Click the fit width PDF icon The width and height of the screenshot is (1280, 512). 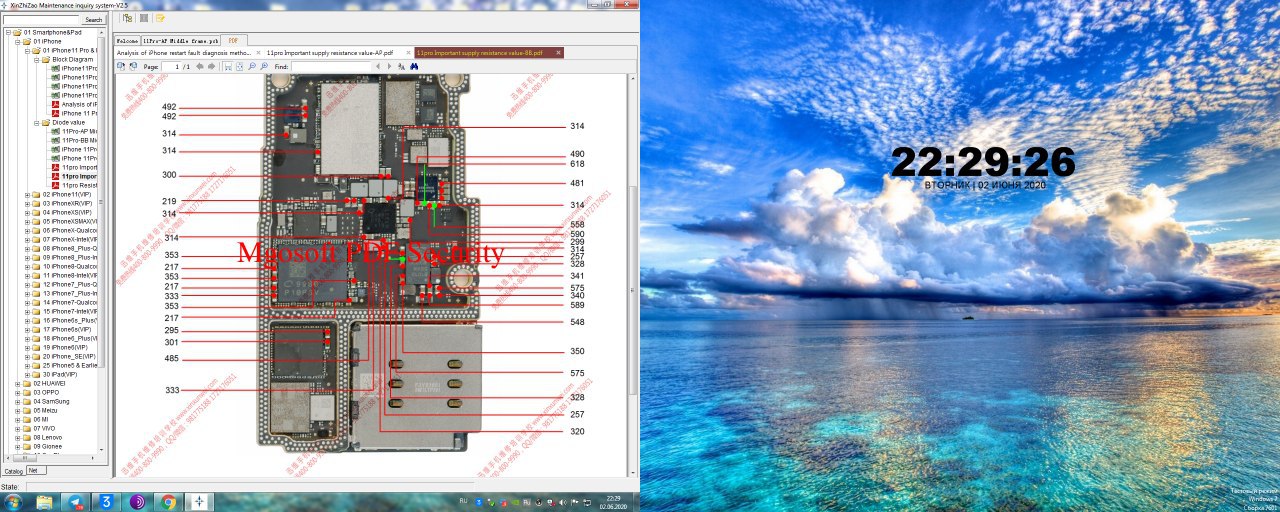[x=228, y=66]
